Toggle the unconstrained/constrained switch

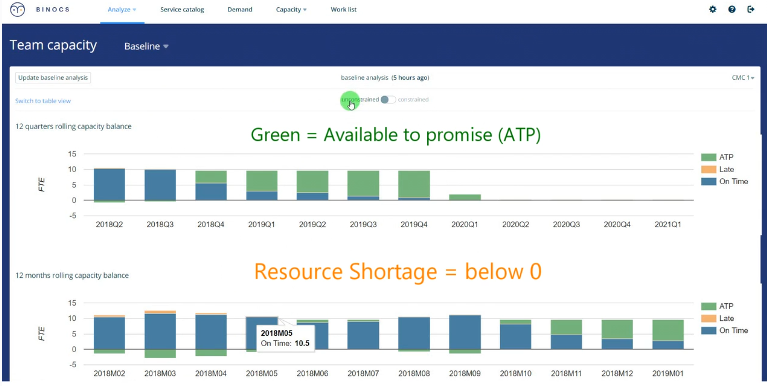388,100
